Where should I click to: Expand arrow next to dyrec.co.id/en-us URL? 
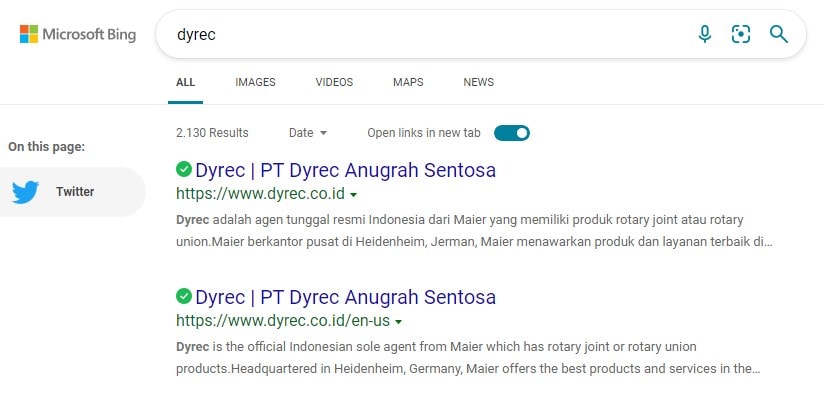pyautogui.click(x=399, y=322)
